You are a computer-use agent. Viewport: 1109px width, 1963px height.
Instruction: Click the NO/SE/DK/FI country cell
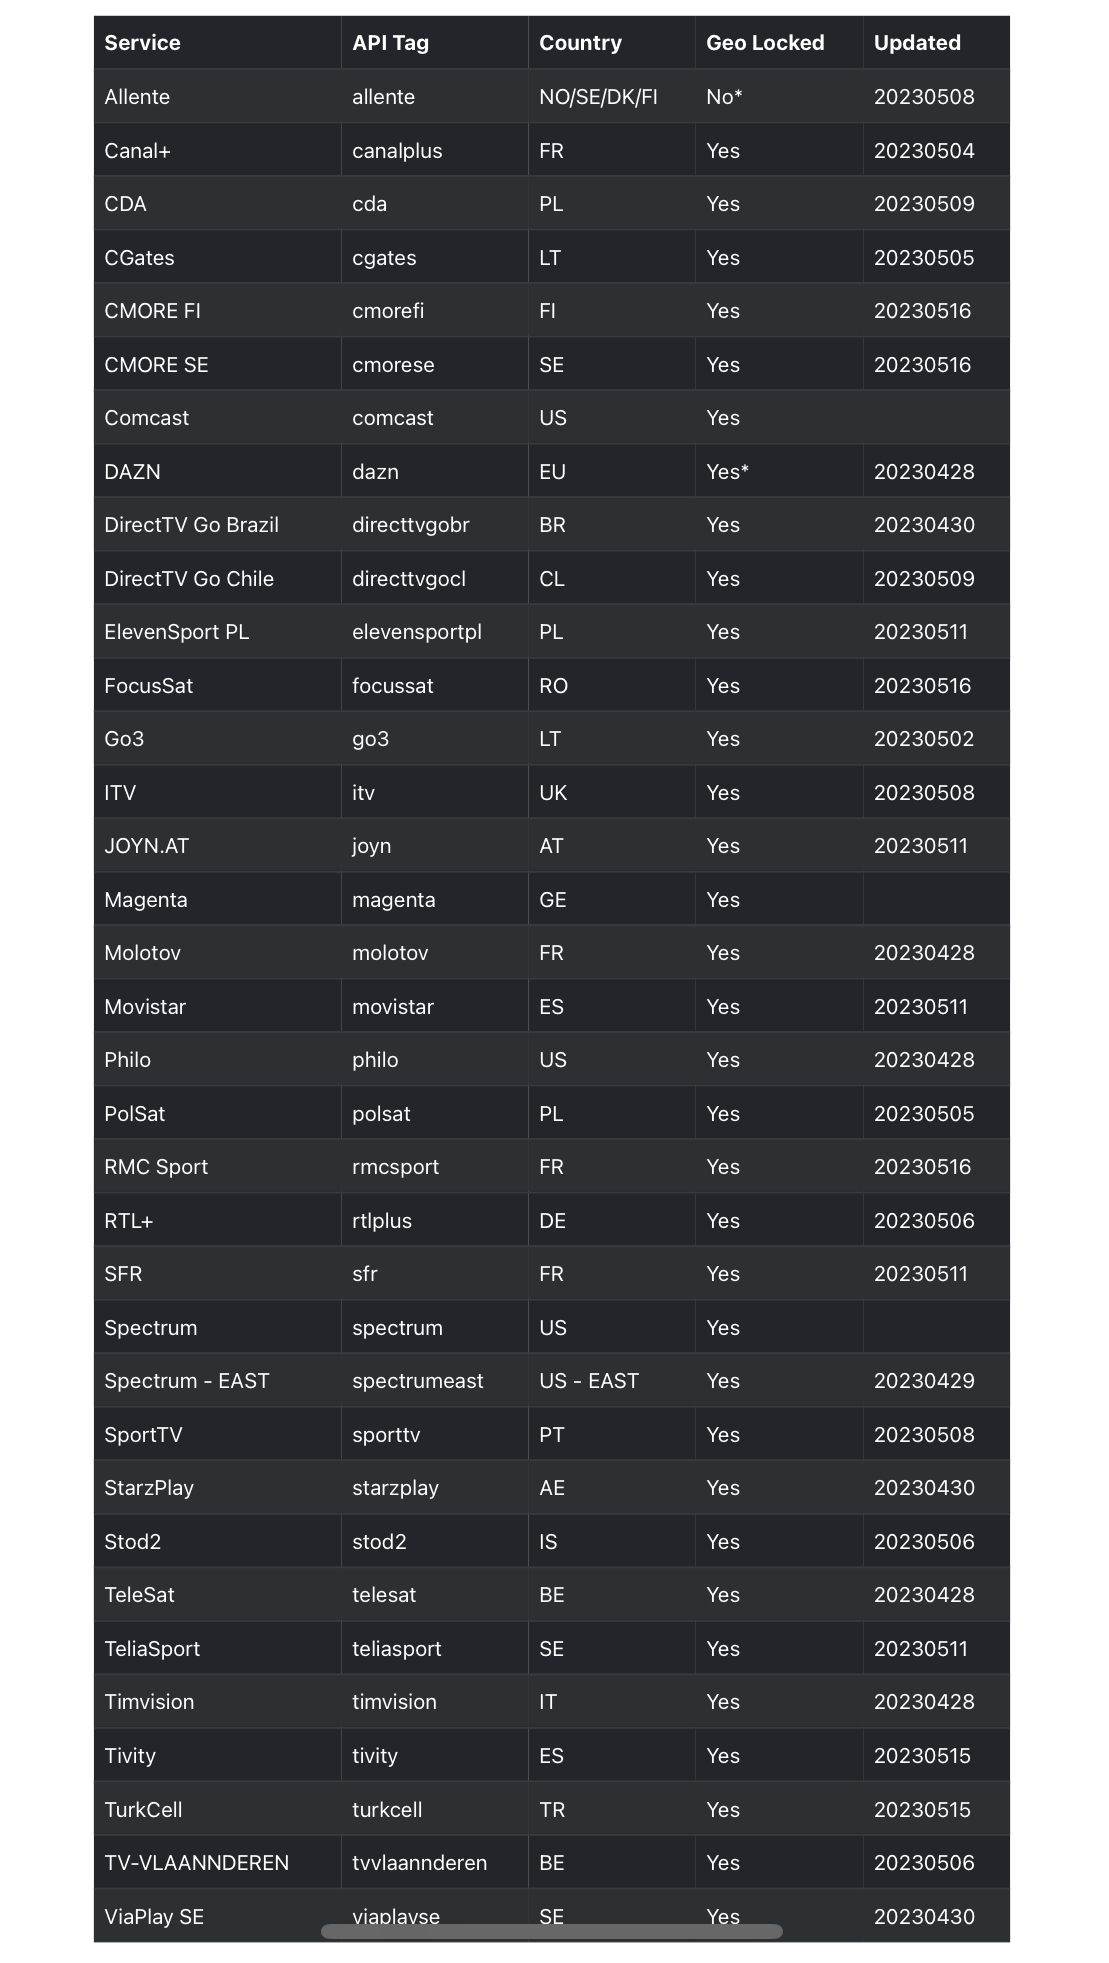pyautogui.click(x=598, y=97)
